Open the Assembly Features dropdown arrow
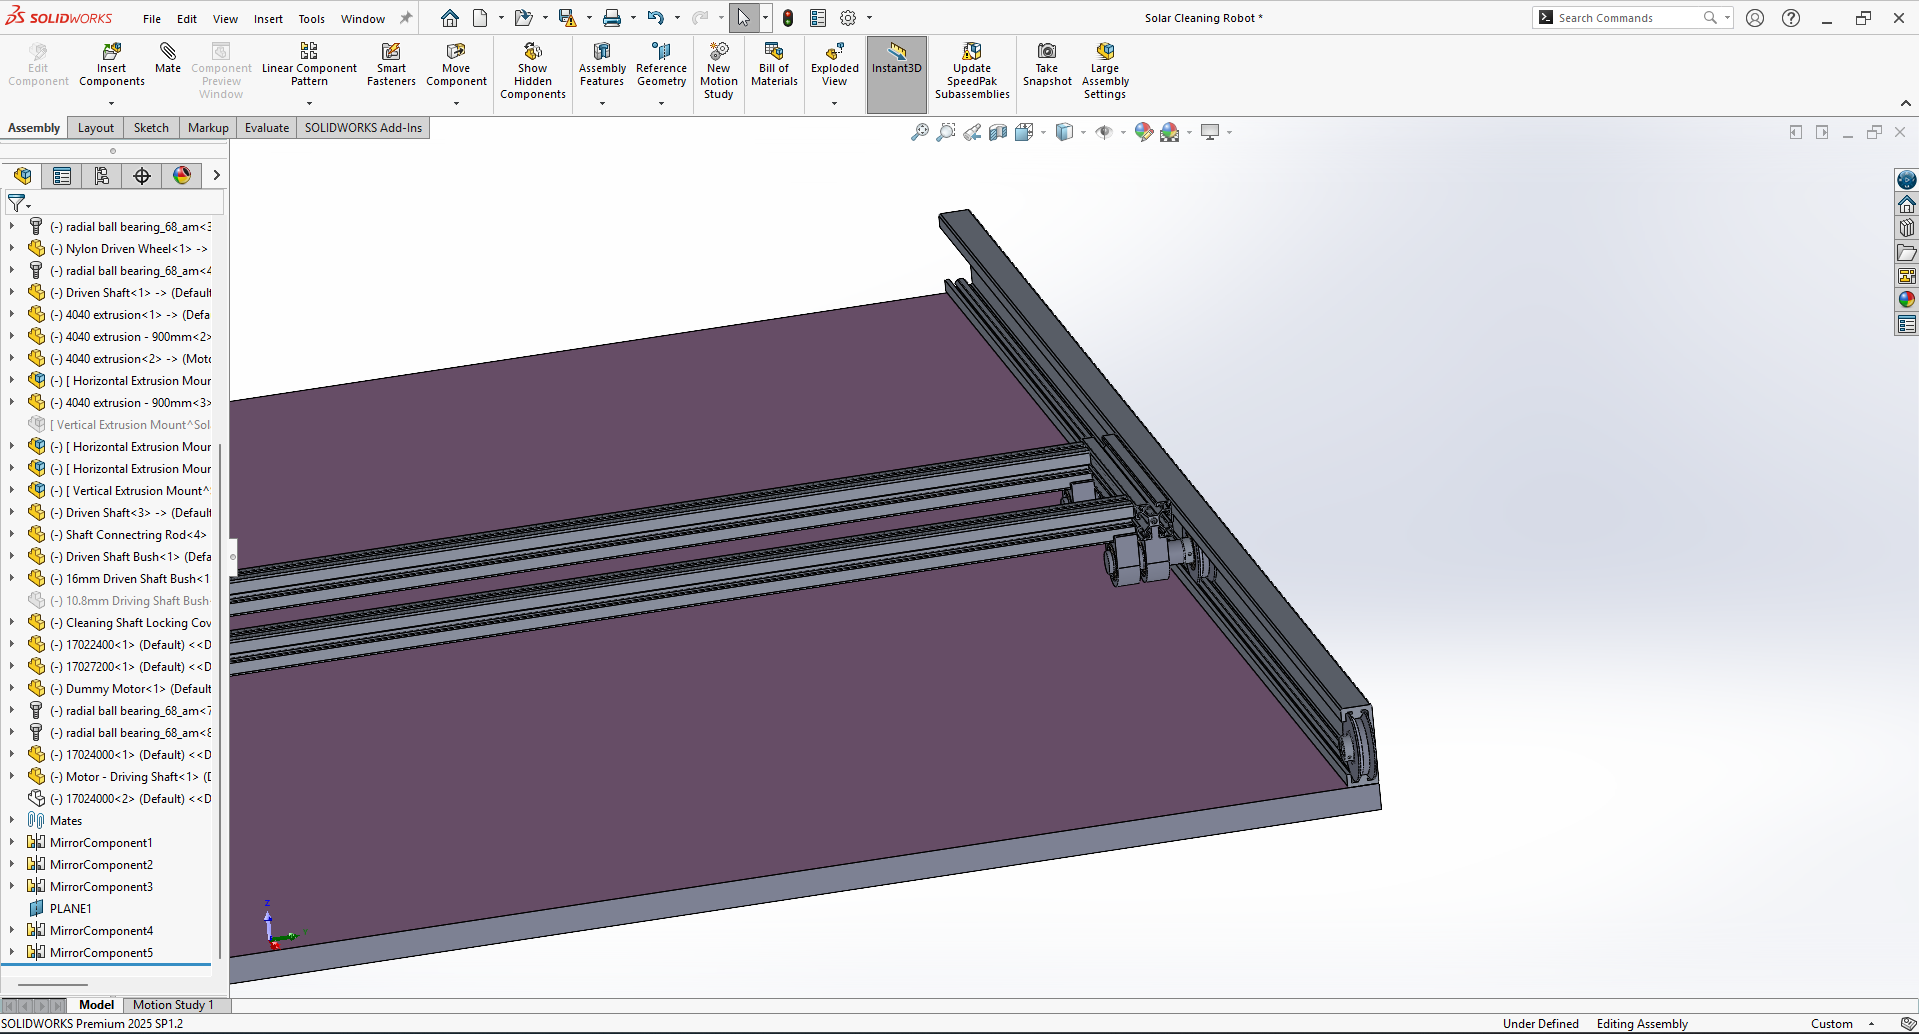 click(602, 103)
